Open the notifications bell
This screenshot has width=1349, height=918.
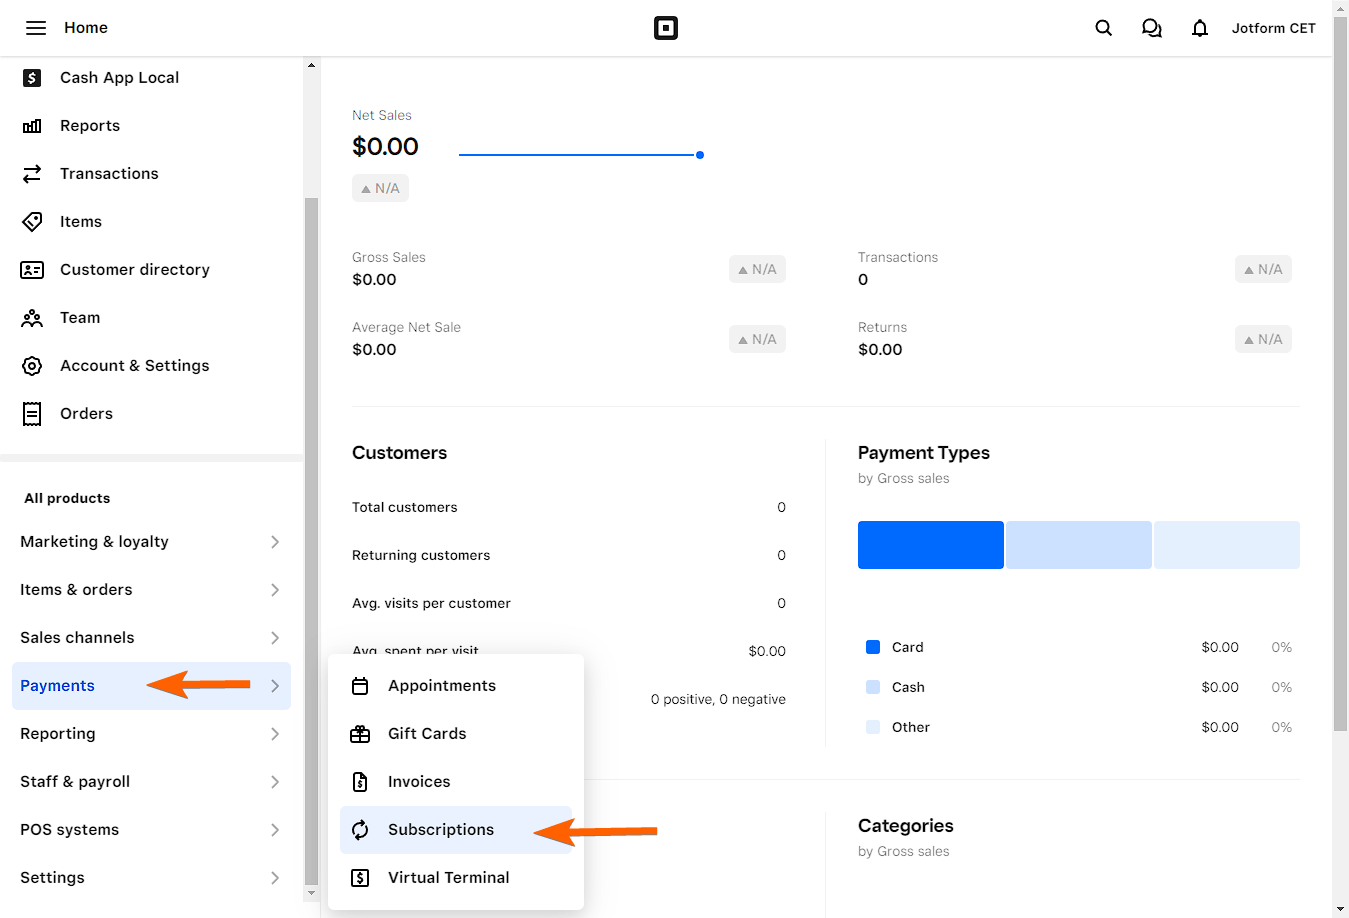pos(1199,28)
